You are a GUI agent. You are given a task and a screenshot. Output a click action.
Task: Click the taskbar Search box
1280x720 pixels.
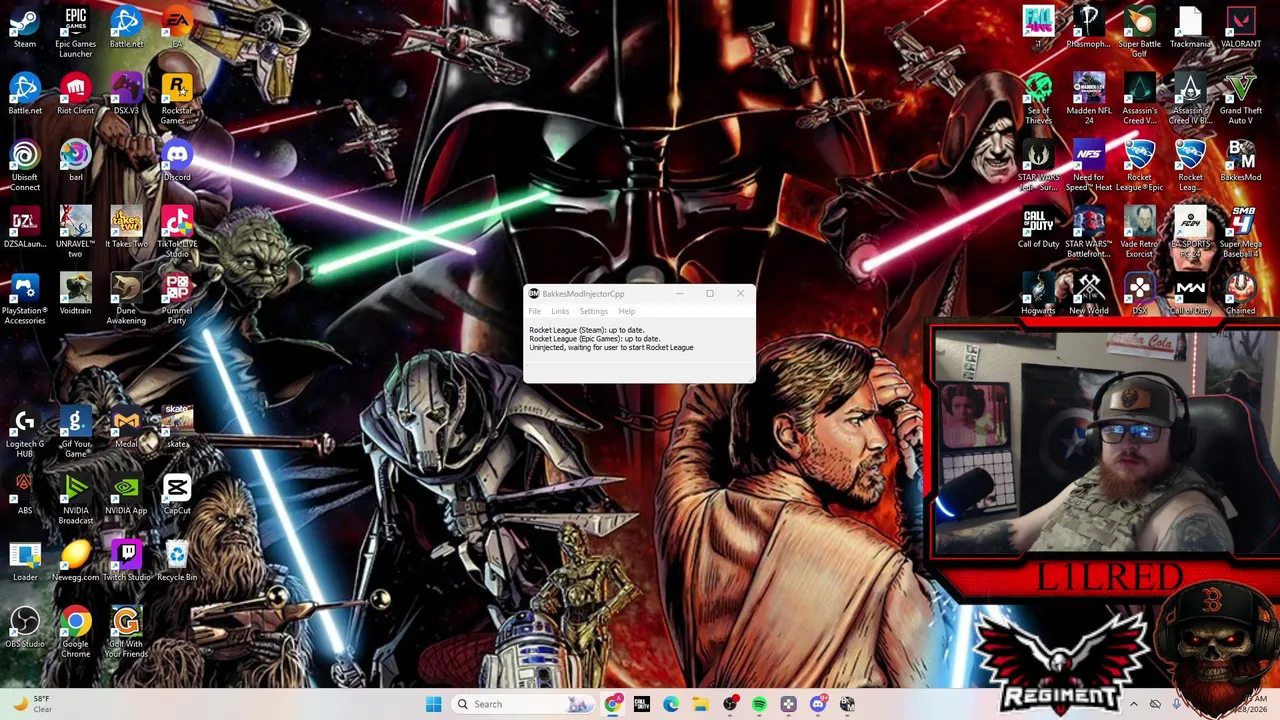(x=525, y=704)
